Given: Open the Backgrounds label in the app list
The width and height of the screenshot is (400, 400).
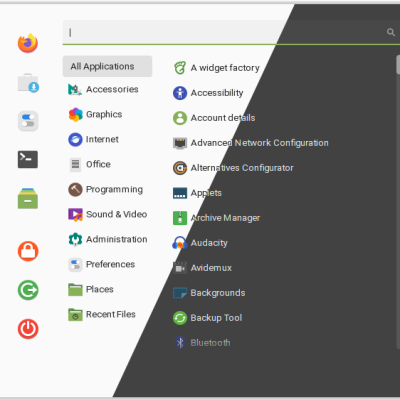Looking at the screenshot, I should click(218, 293).
